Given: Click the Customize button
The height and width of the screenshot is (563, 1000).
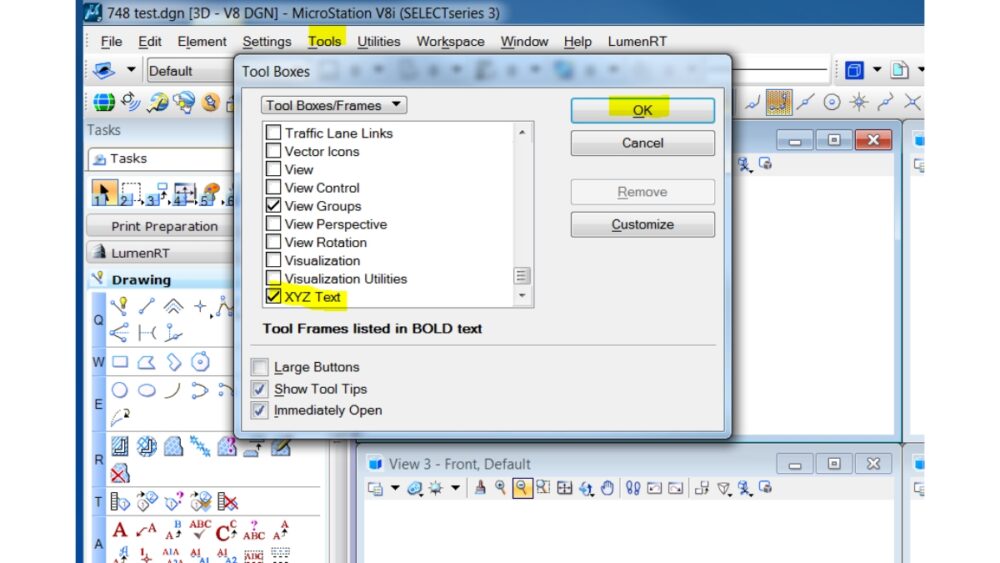Looking at the screenshot, I should 642,225.
